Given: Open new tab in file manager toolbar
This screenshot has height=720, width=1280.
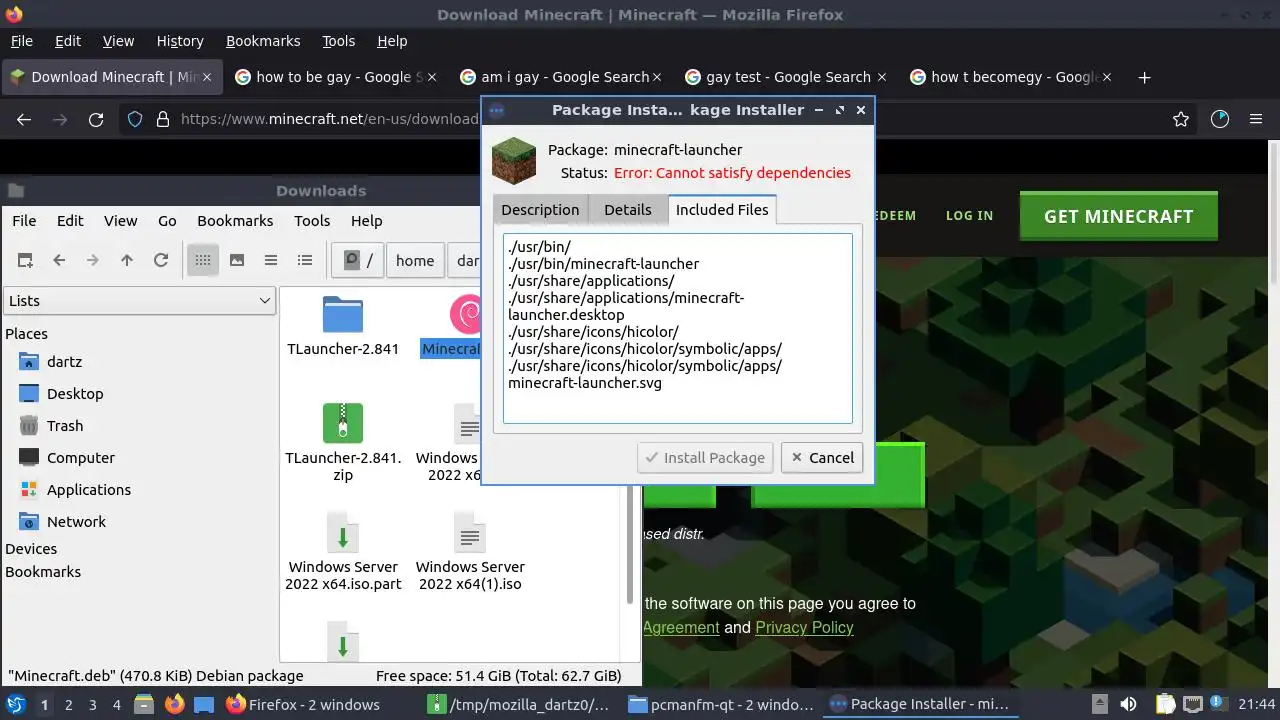Looking at the screenshot, I should pos(25,260).
